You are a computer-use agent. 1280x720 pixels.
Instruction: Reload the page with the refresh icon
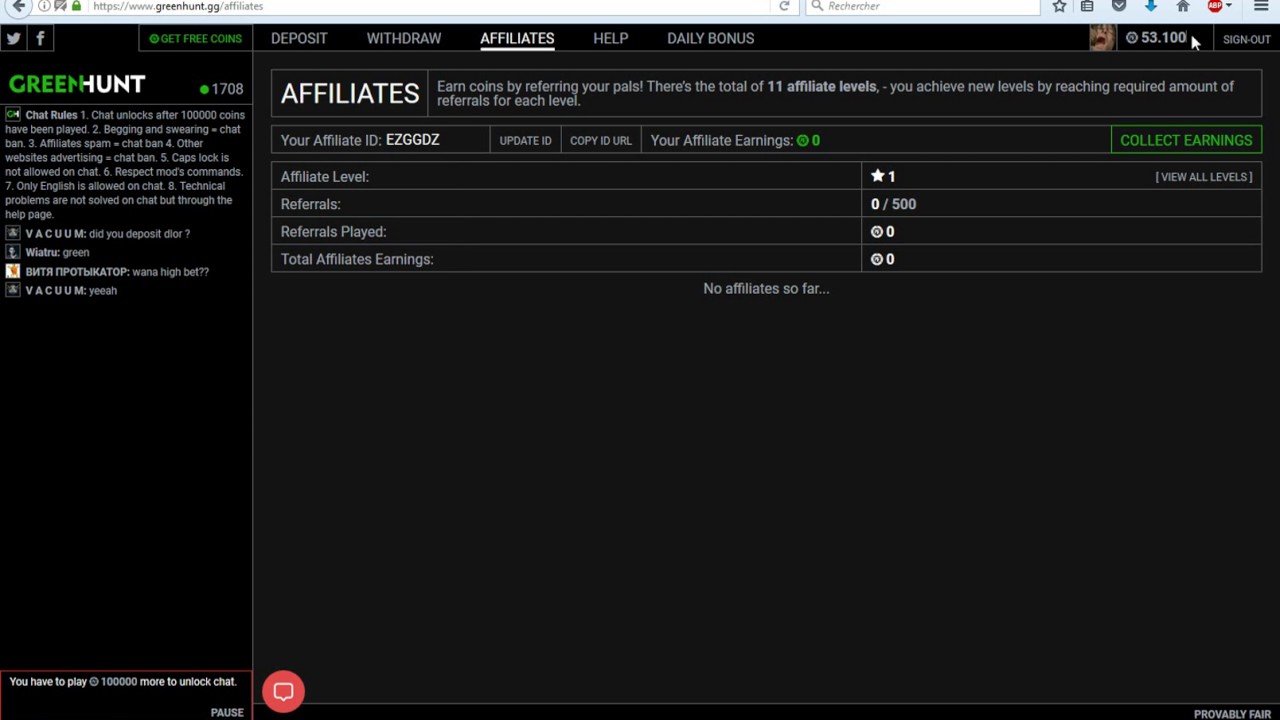click(784, 6)
